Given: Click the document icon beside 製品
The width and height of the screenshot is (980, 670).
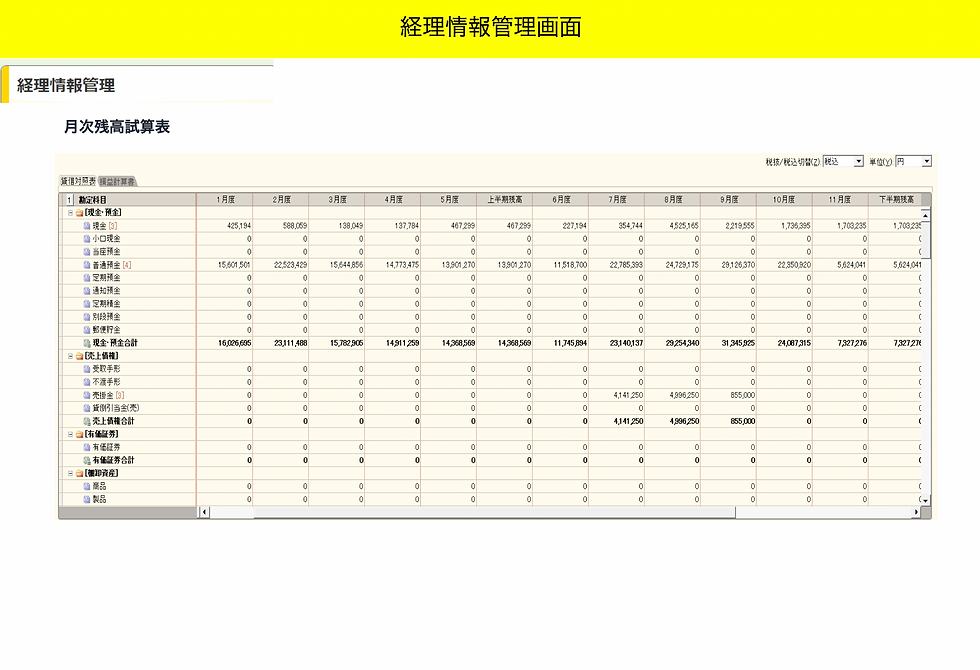Looking at the screenshot, I should (x=87, y=499).
